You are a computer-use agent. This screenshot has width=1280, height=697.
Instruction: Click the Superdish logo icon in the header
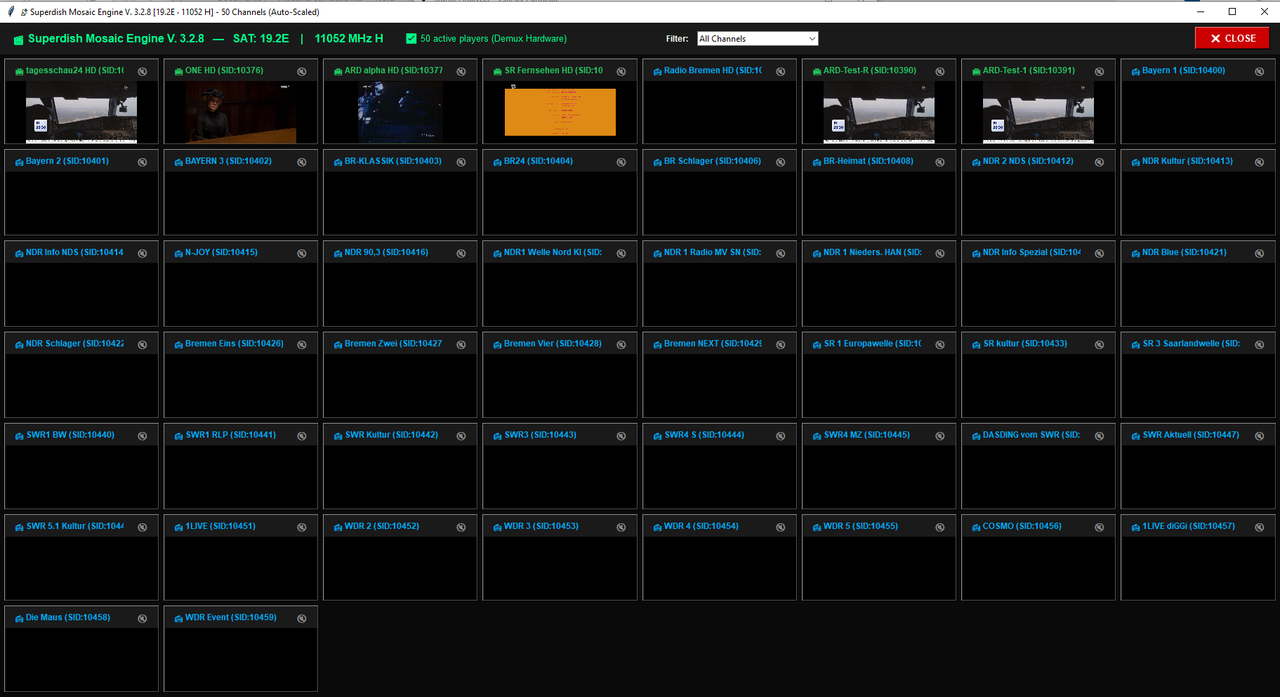coord(18,39)
